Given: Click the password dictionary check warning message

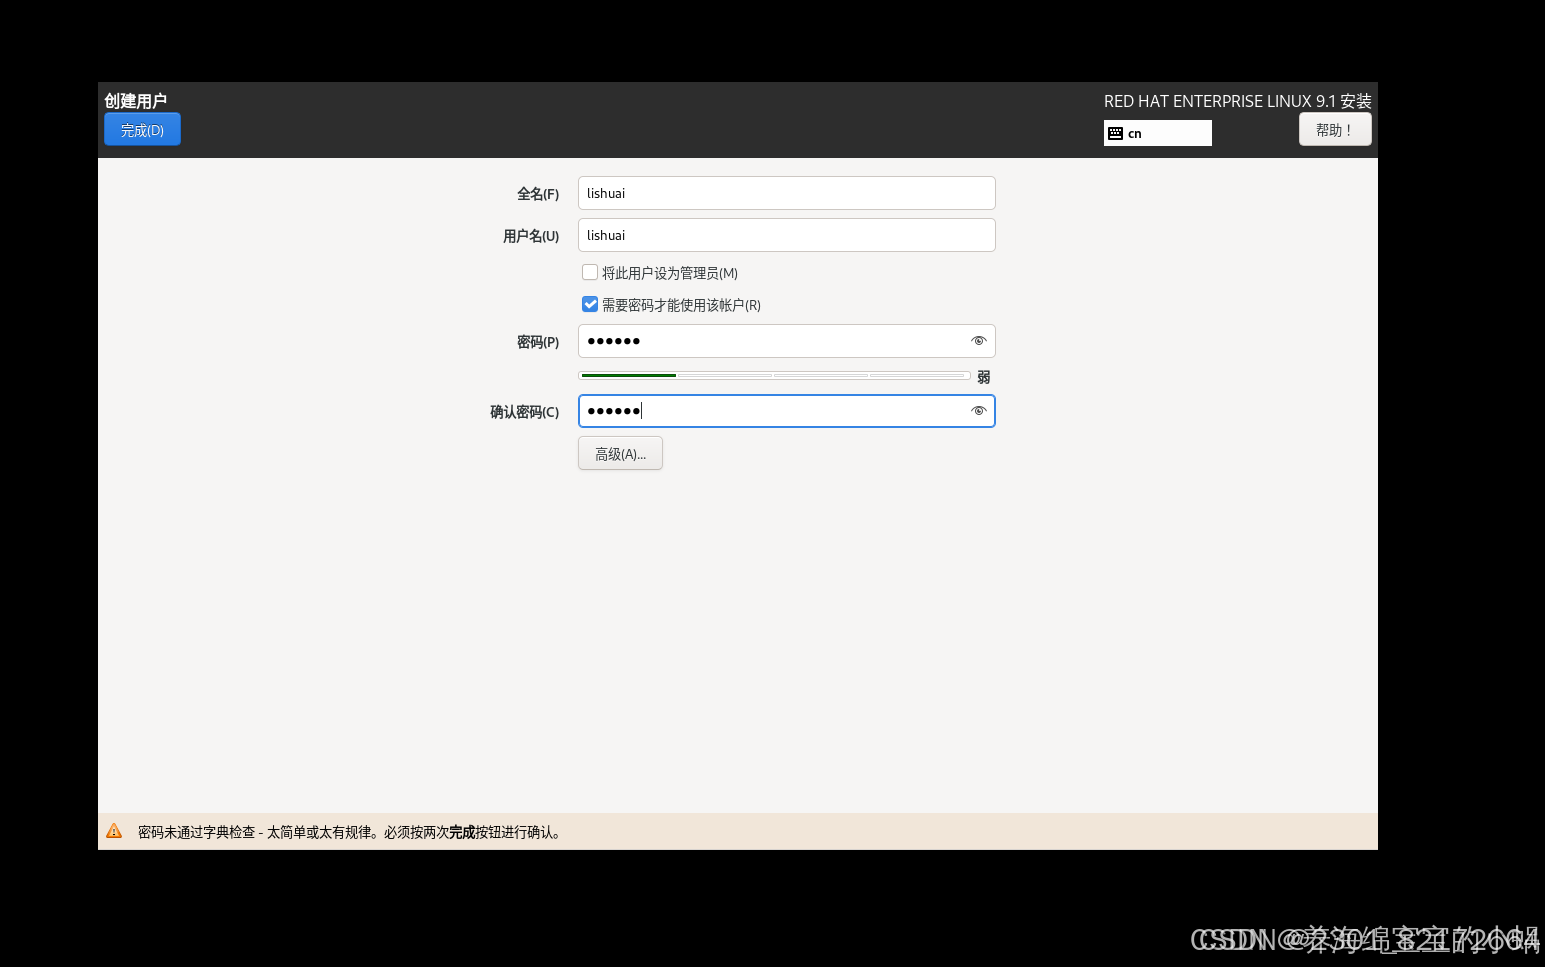Looking at the screenshot, I should 352,832.
